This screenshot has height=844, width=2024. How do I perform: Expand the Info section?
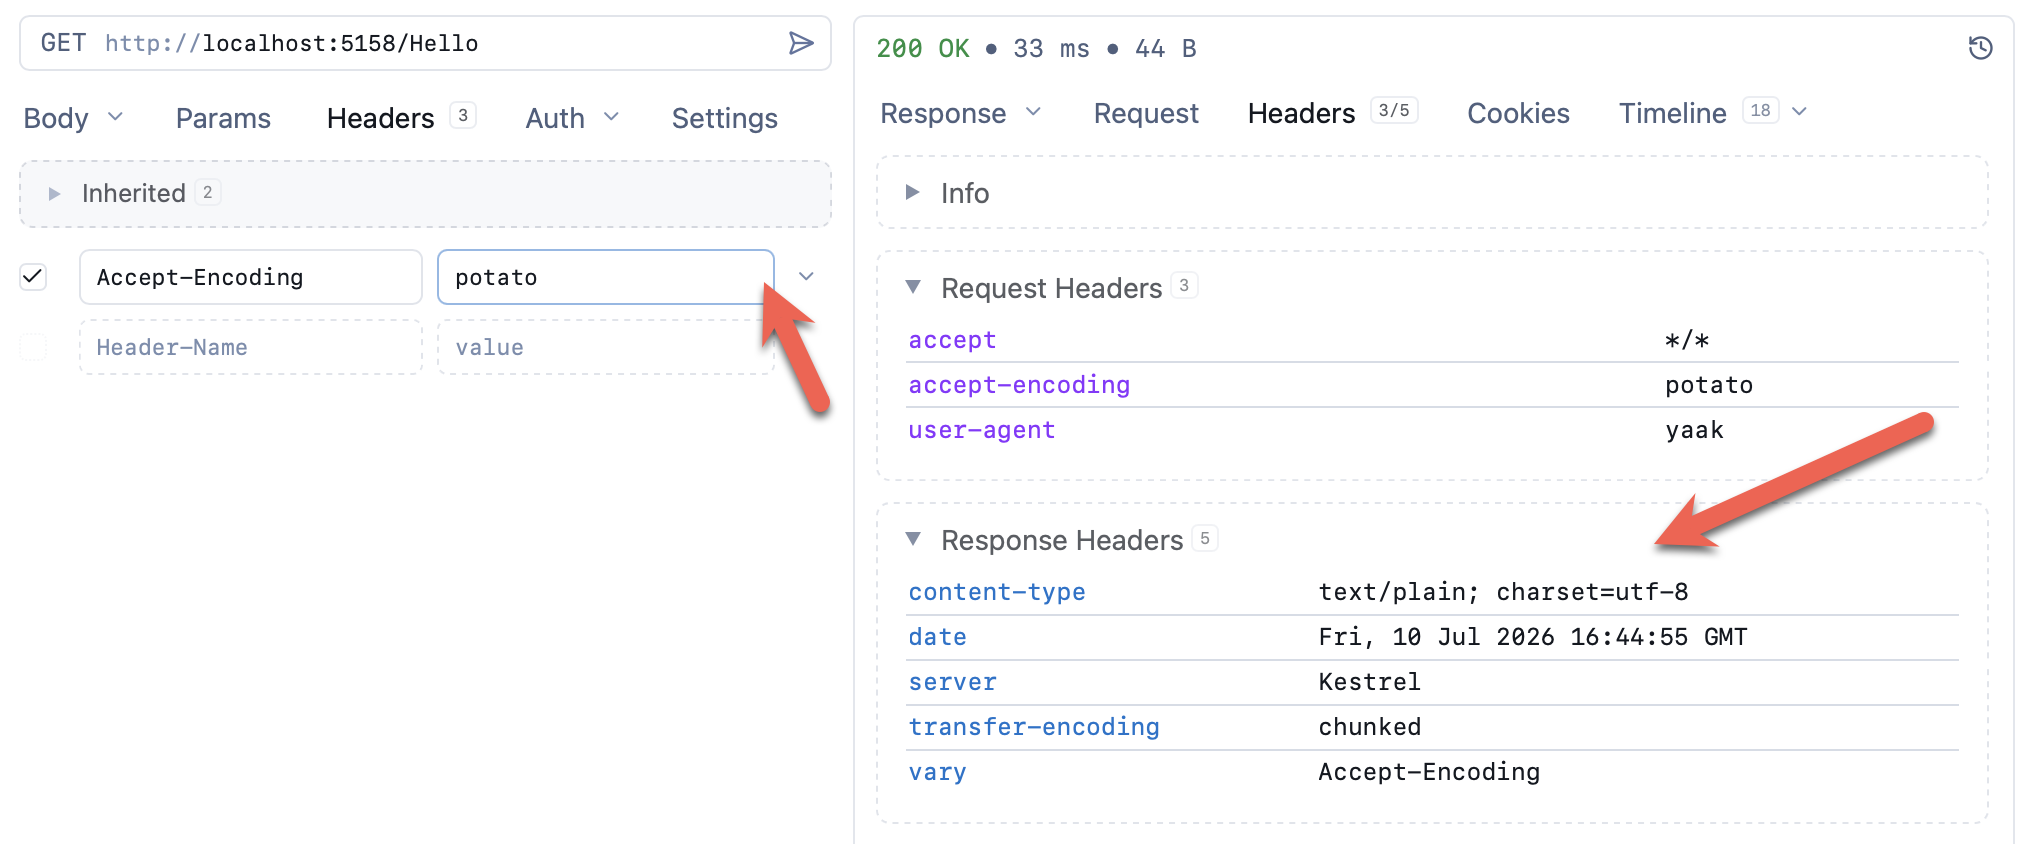(912, 192)
